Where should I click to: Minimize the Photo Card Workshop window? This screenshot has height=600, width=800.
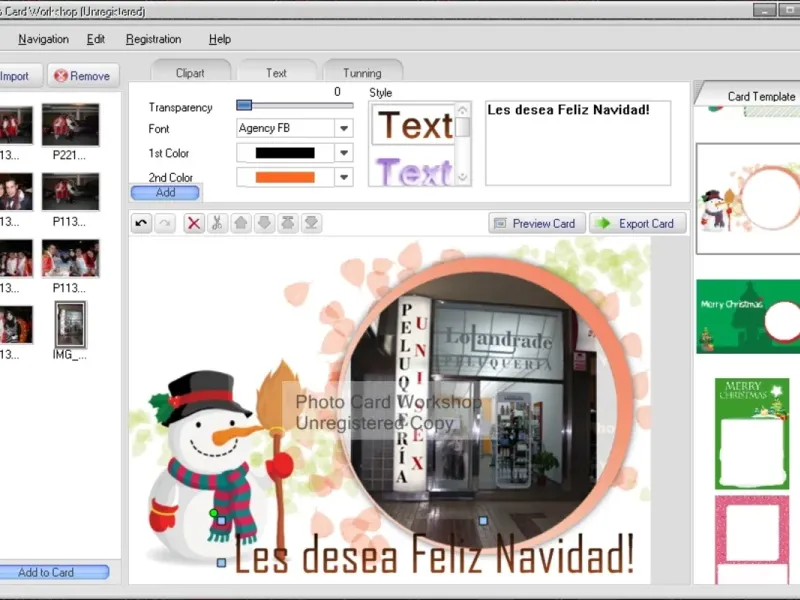pos(764,10)
